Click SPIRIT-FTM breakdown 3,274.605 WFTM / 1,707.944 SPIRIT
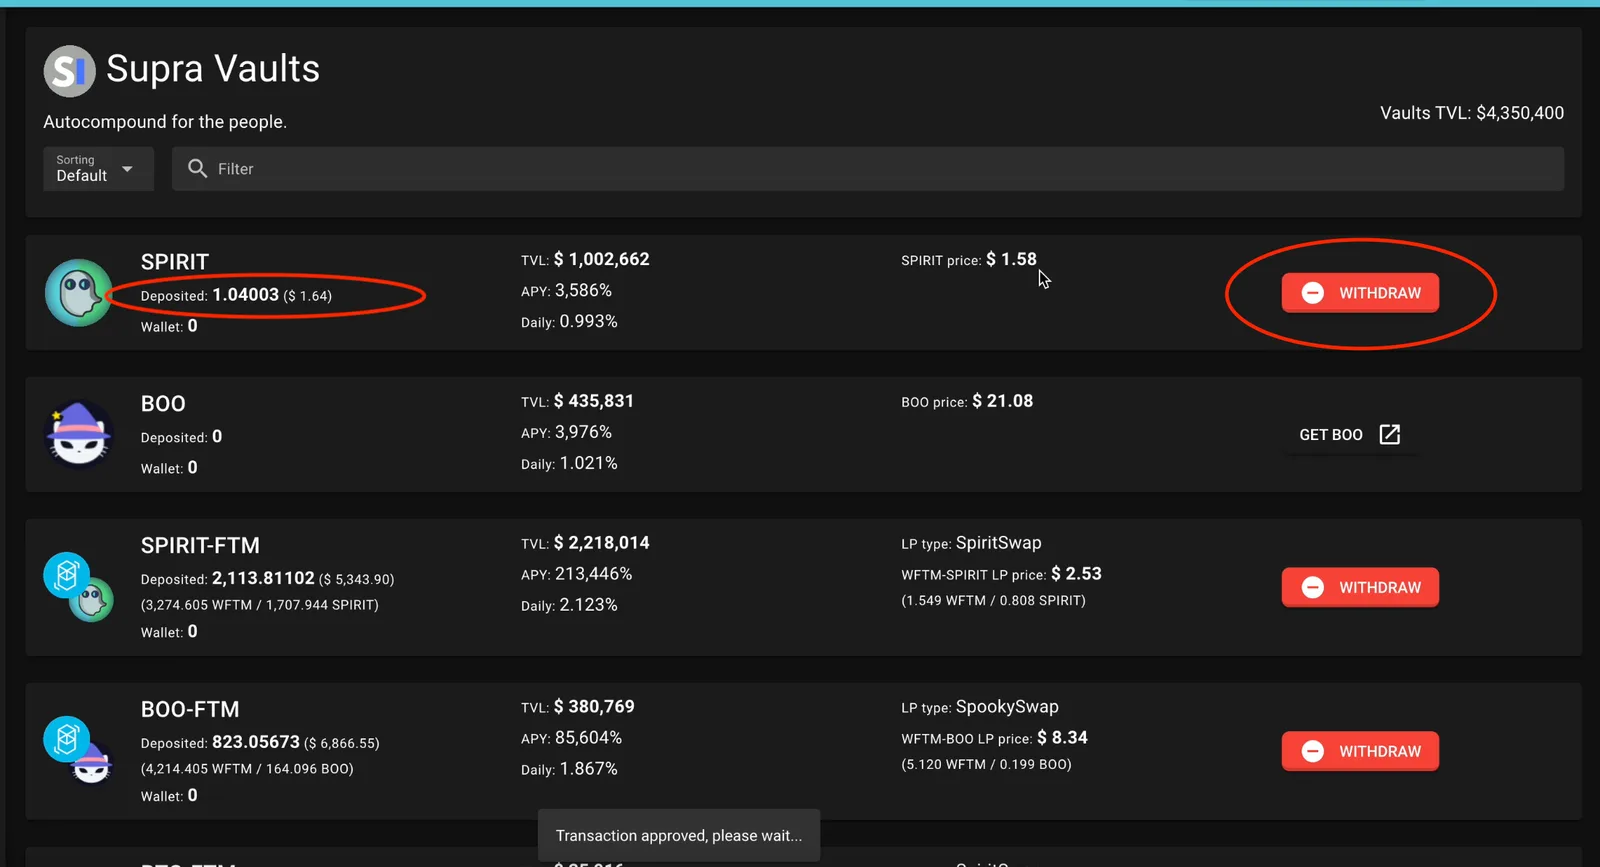 260,605
